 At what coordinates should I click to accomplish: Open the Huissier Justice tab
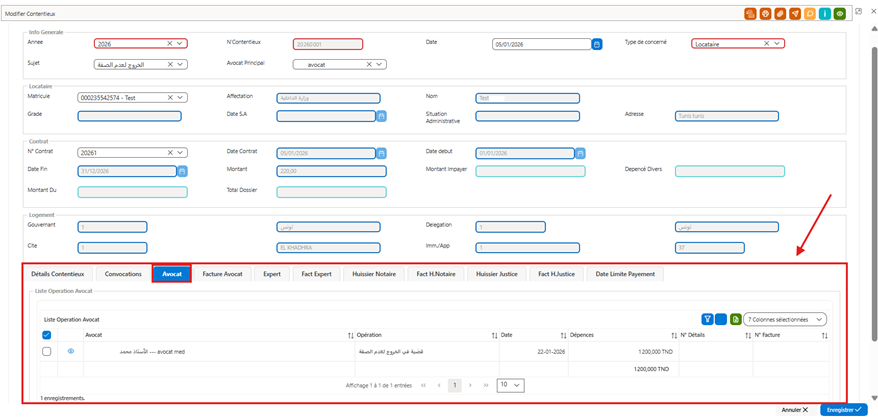(496, 274)
